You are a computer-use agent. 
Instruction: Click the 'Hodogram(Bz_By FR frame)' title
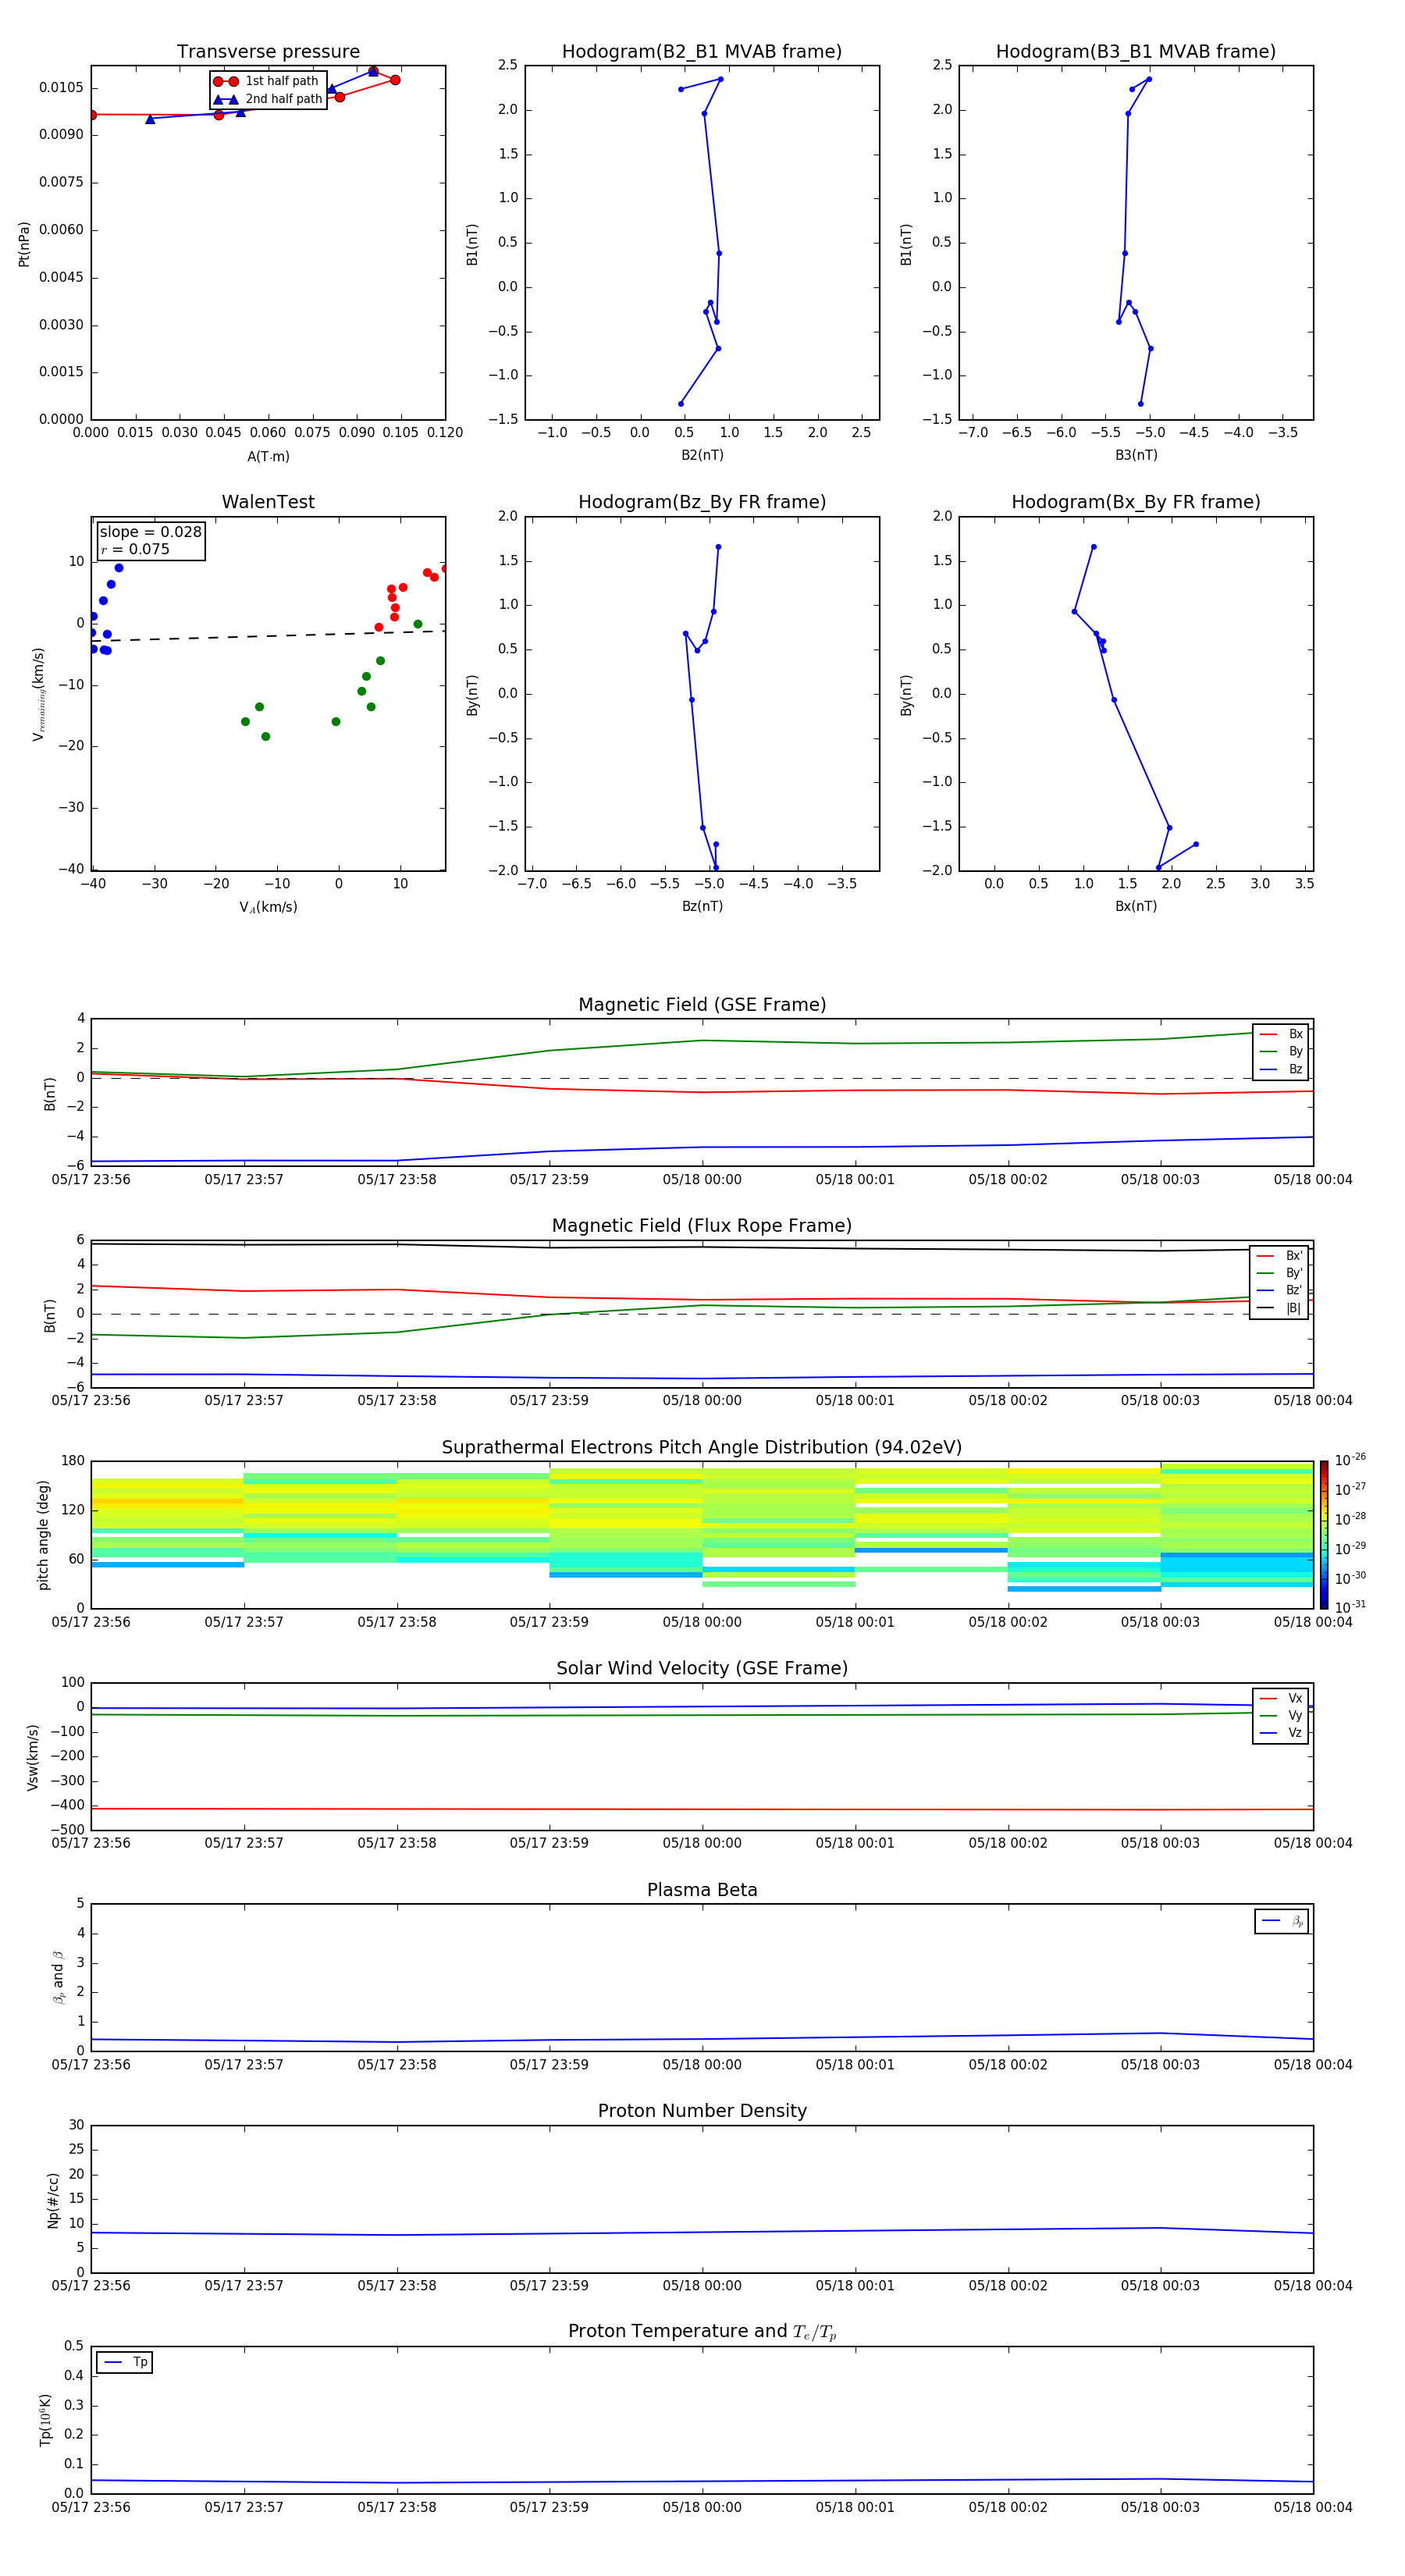pos(702,502)
